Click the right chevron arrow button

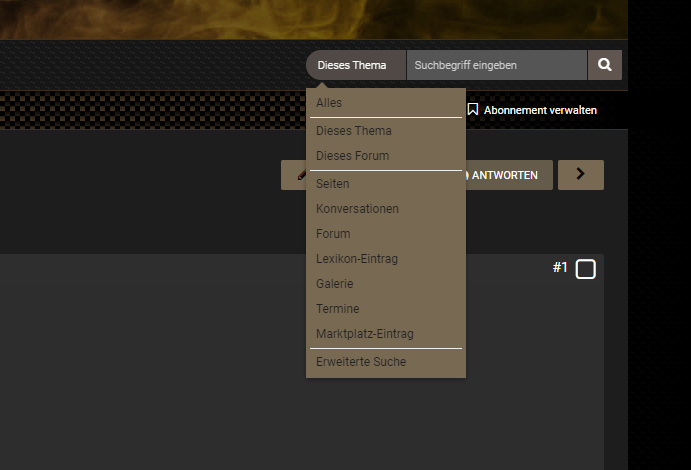pyautogui.click(x=581, y=175)
